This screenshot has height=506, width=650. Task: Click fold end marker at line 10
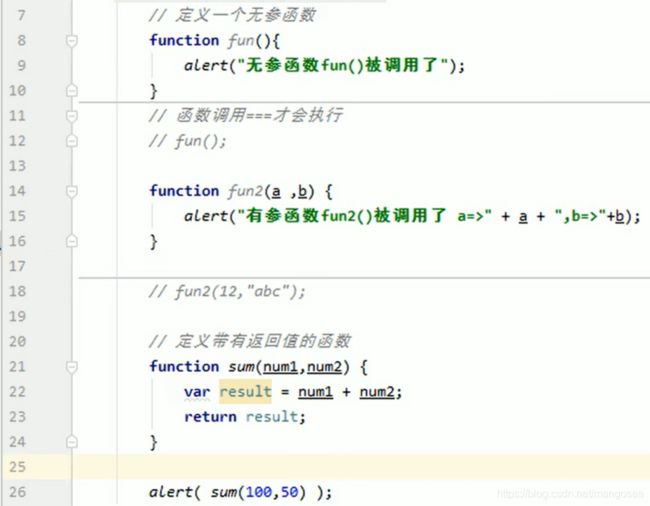click(72, 90)
